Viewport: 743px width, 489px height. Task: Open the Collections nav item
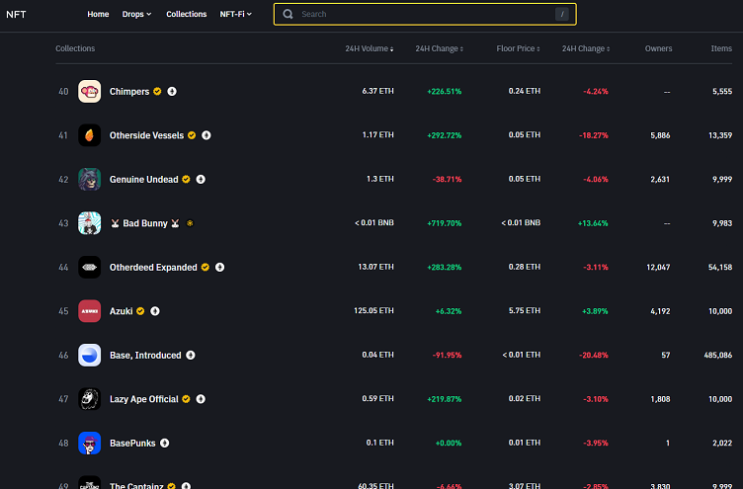(x=186, y=14)
